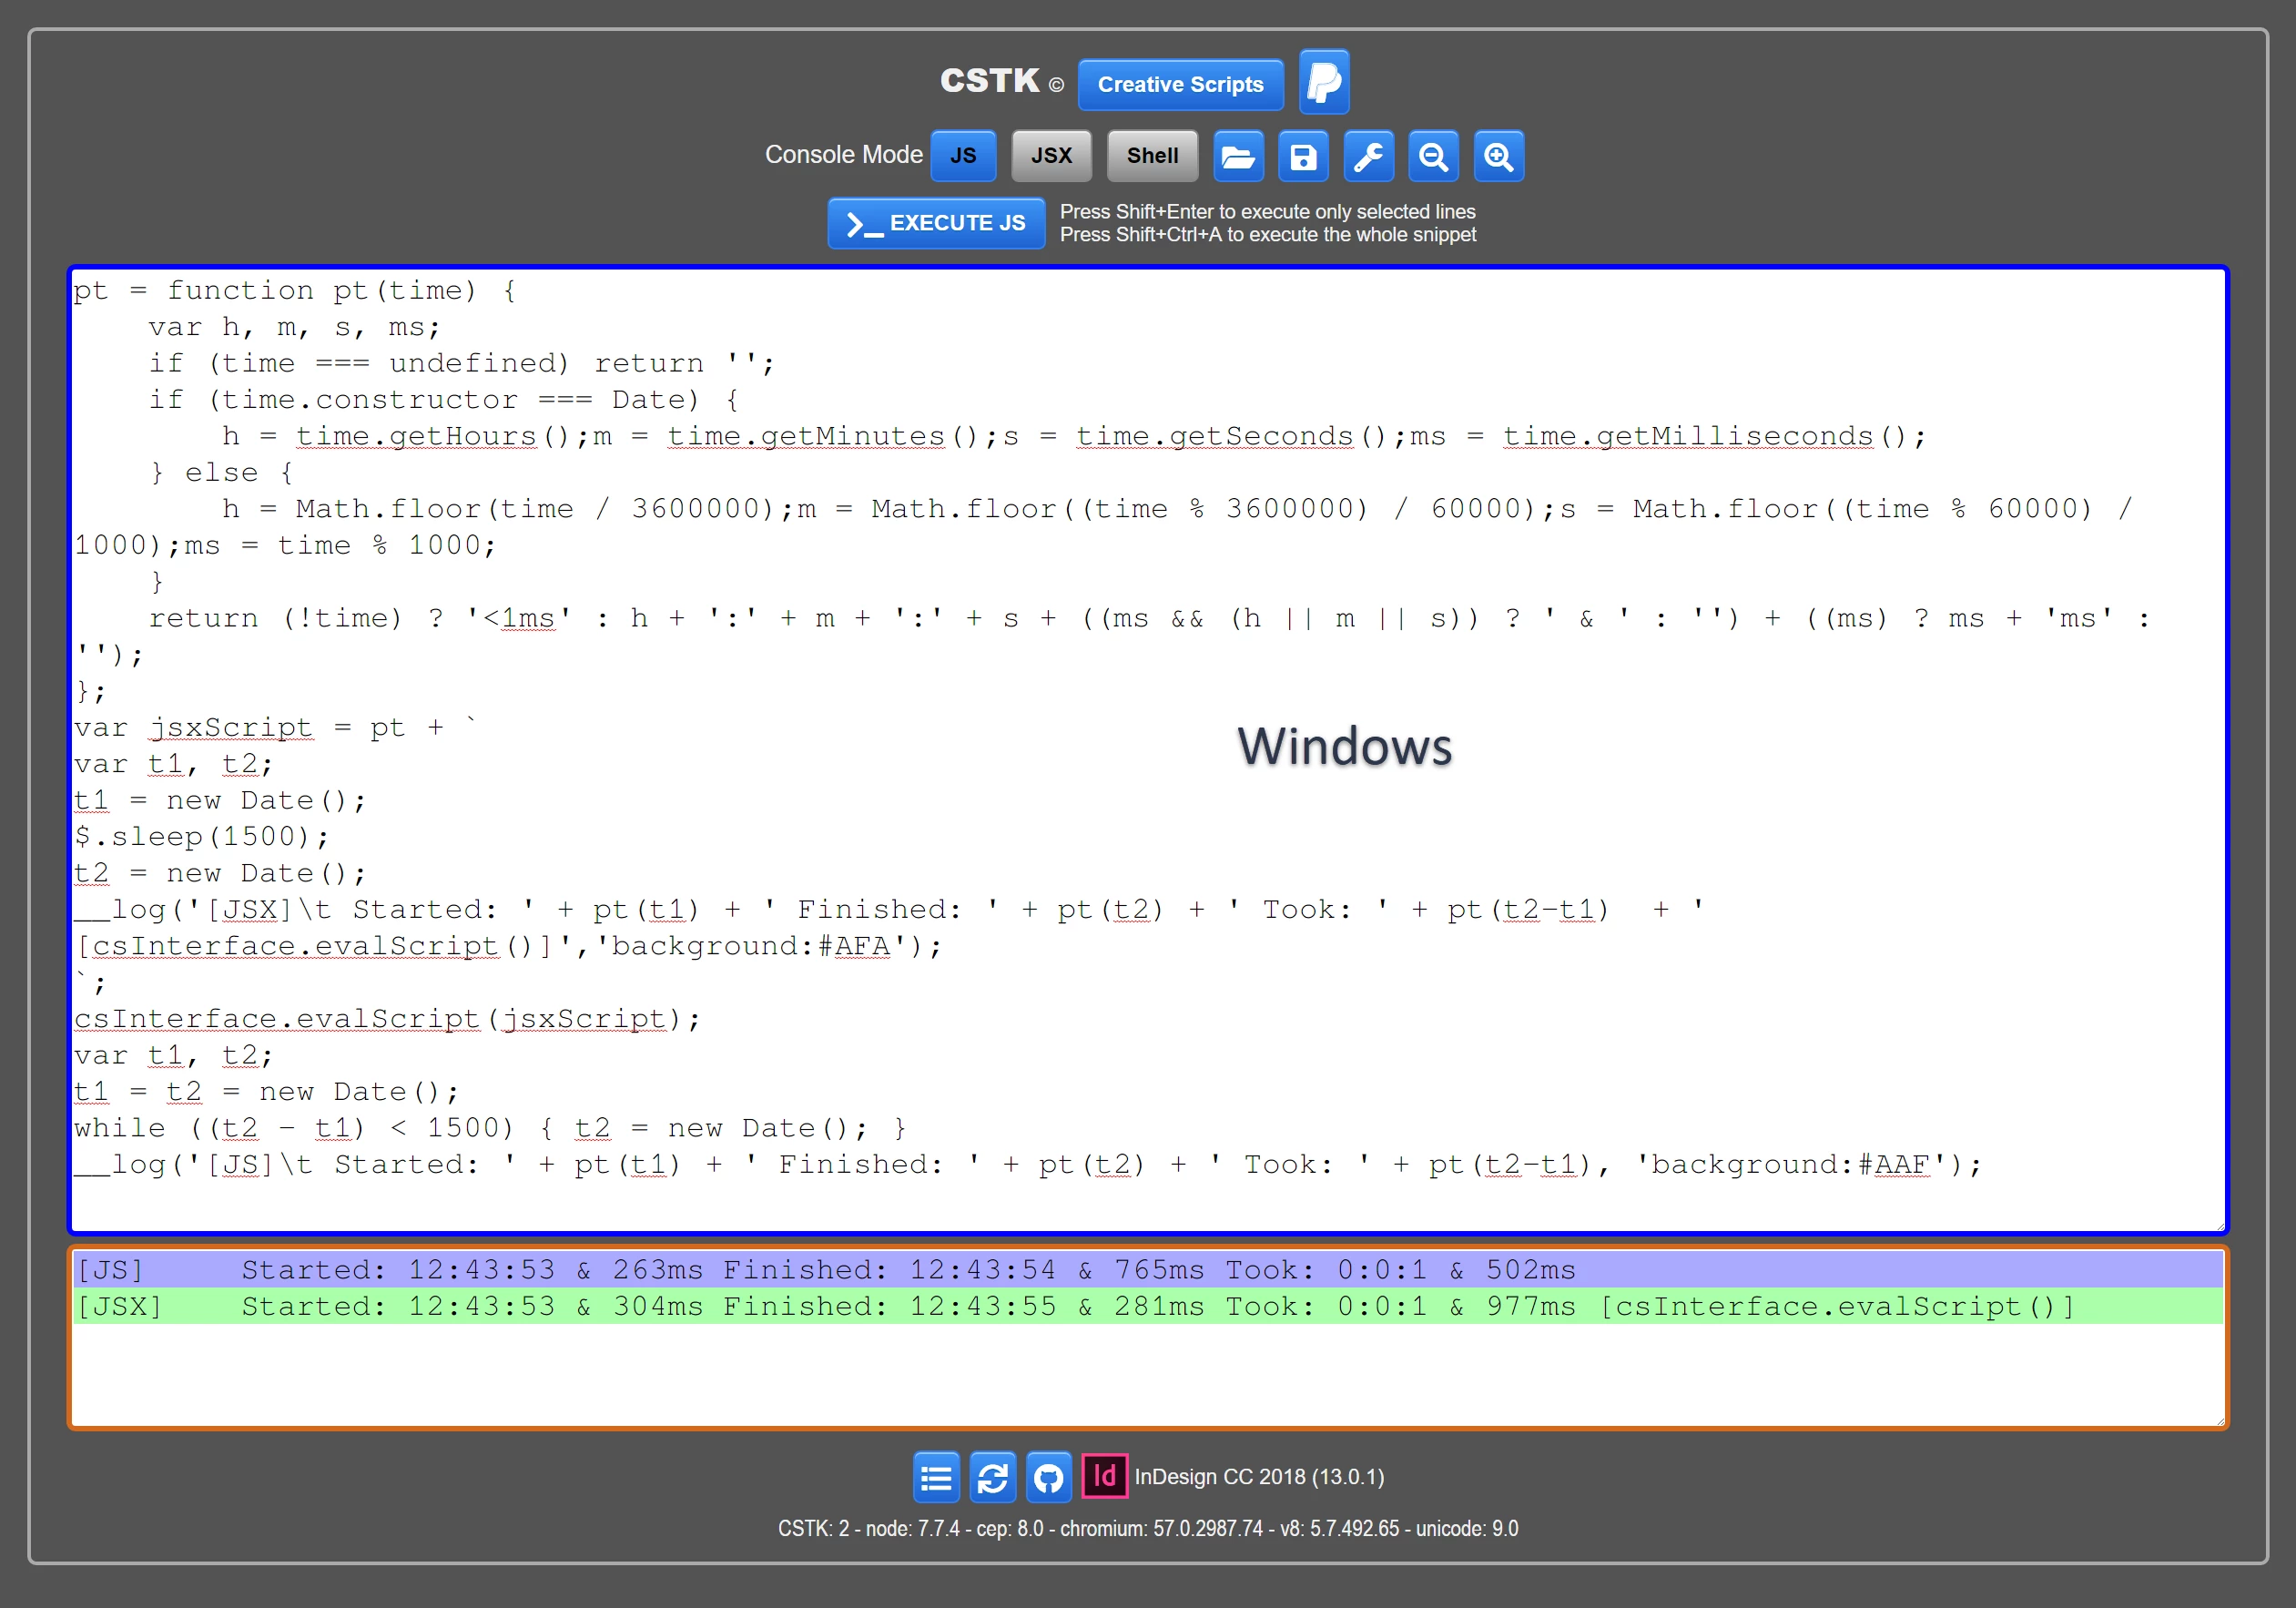
Task: Click the list icon at the bottom
Action: 936,1477
